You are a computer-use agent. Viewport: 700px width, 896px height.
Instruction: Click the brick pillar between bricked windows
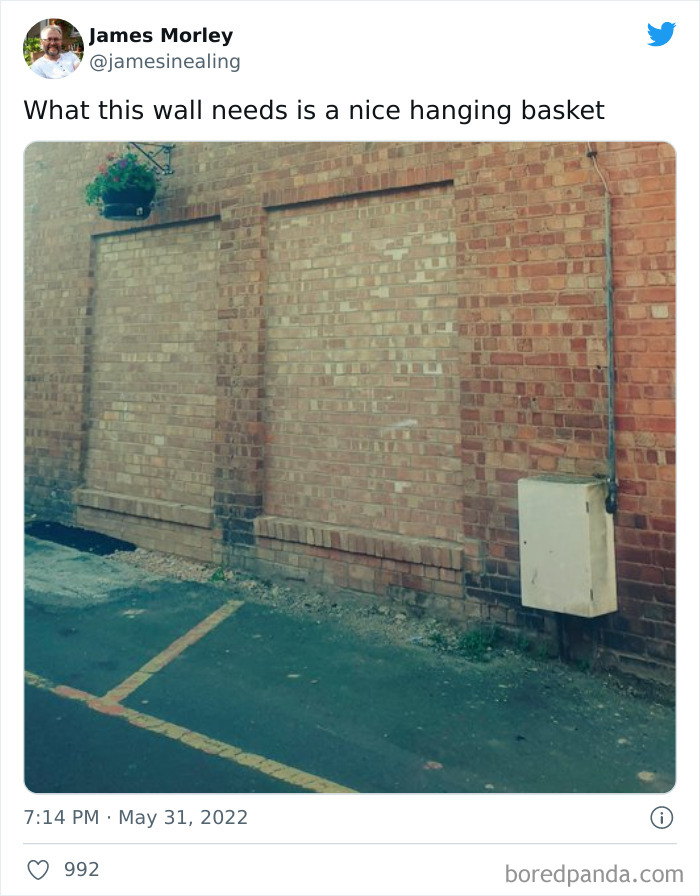(241, 366)
